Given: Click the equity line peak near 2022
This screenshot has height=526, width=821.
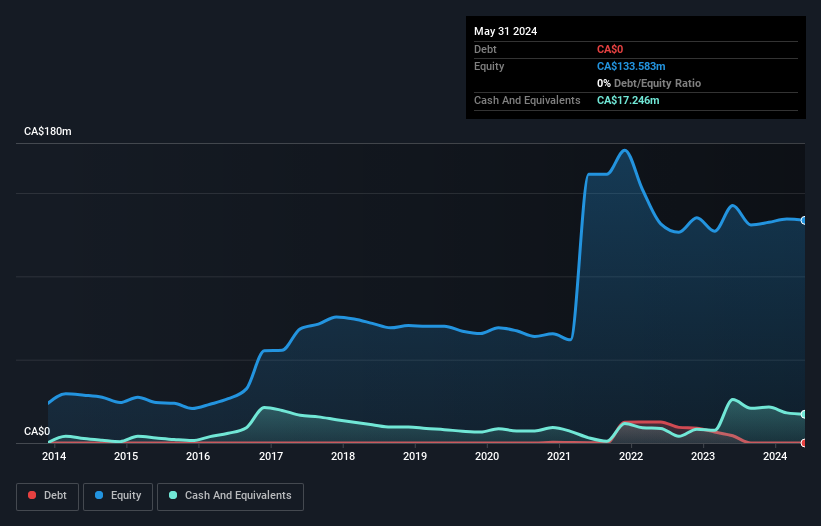Looking at the screenshot, I should click(625, 151).
